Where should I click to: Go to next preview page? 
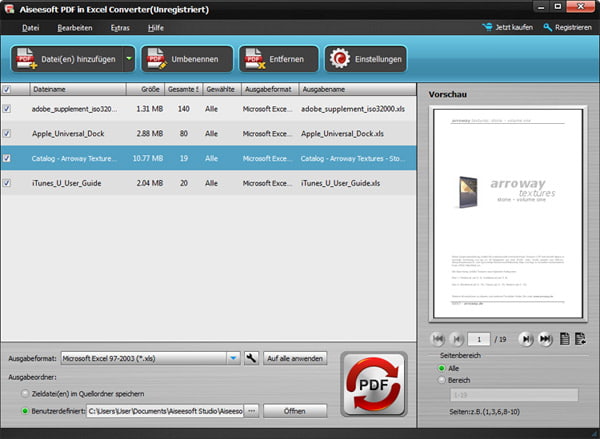point(523,339)
